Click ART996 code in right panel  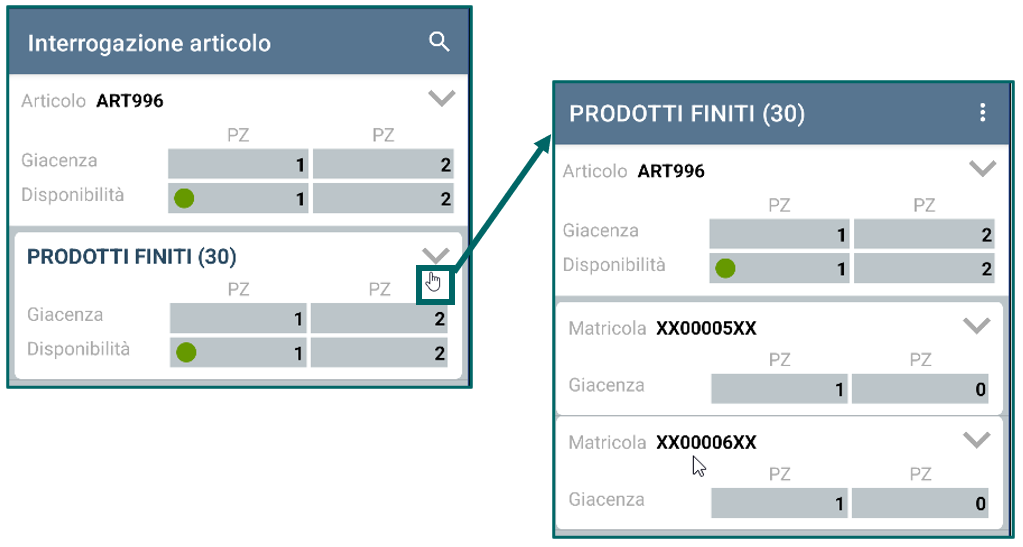coord(671,171)
